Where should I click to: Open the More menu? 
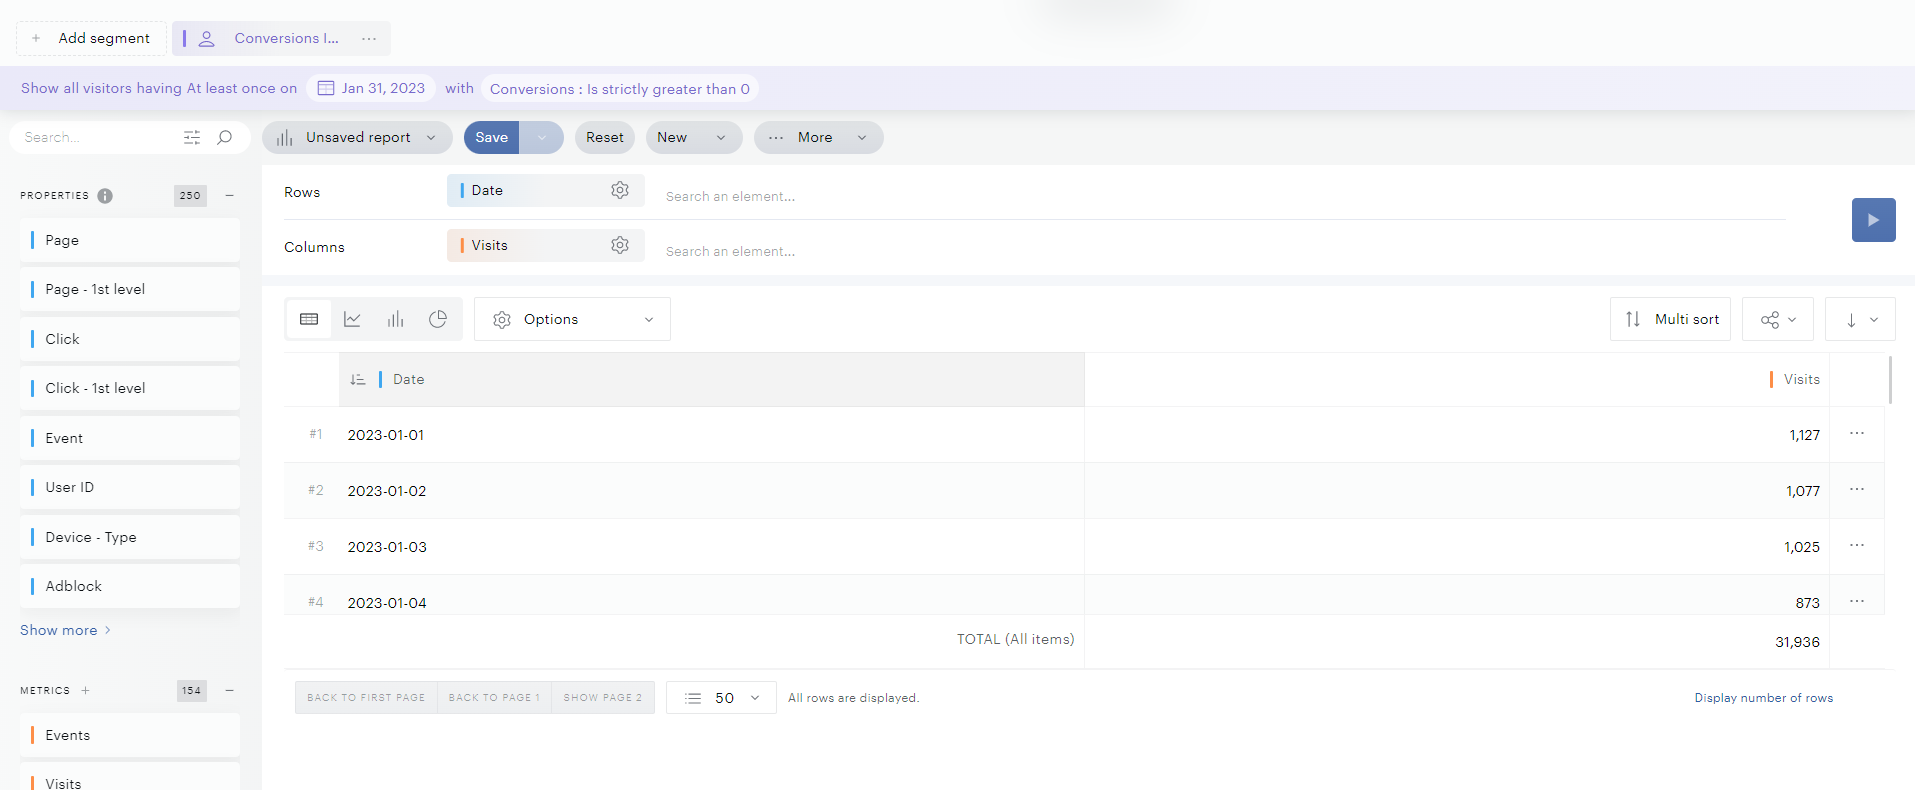(818, 137)
